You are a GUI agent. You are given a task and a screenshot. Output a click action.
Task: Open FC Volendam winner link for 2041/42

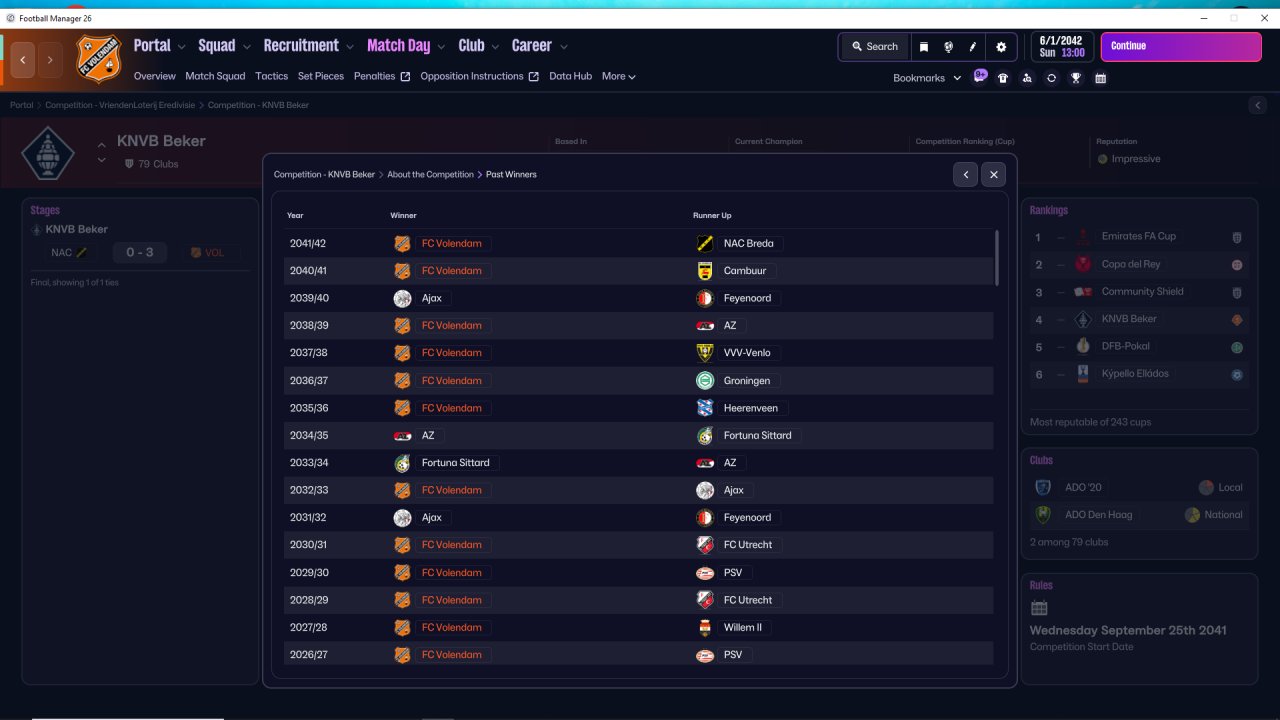(x=452, y=243)
